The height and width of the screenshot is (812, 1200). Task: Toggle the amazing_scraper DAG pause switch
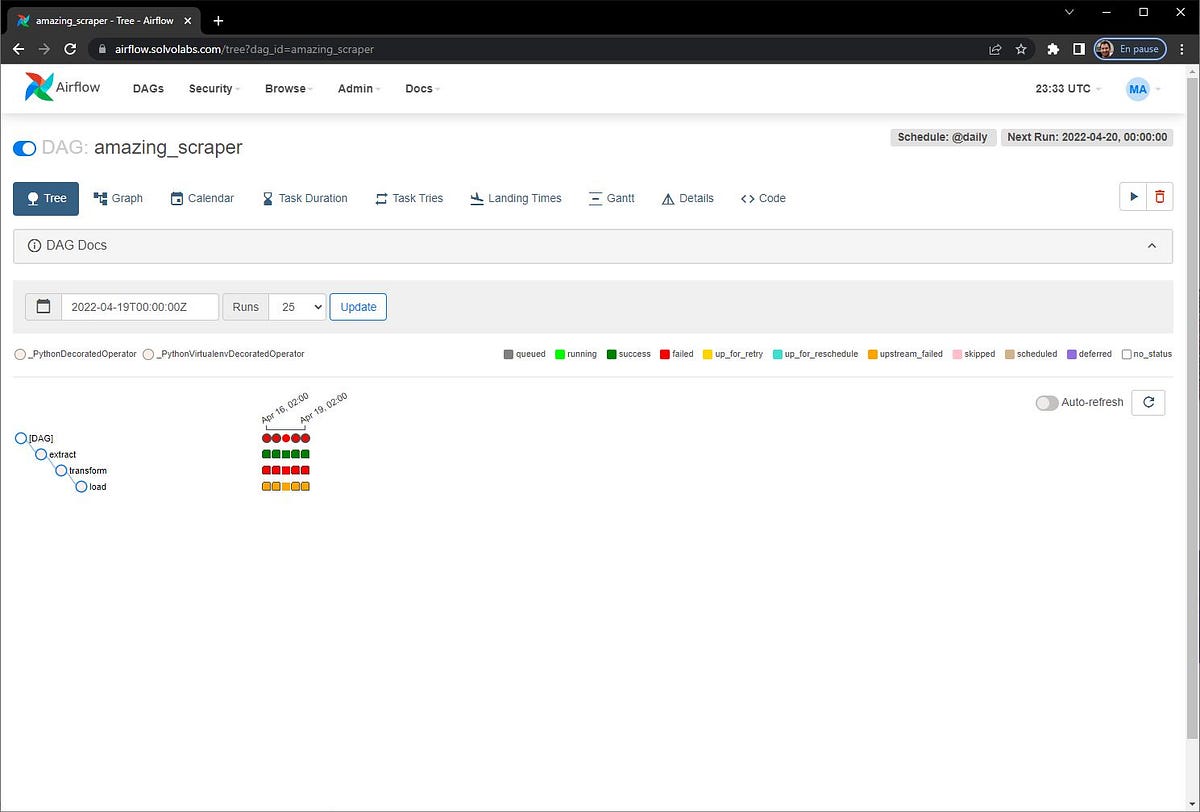point(25,147)
